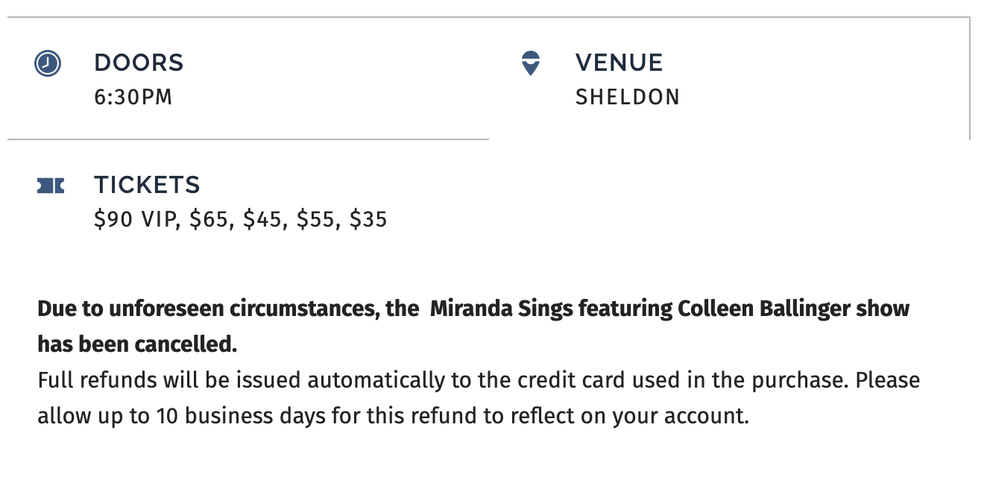Click the bold "has been cancelled." text

pos(137,344)
